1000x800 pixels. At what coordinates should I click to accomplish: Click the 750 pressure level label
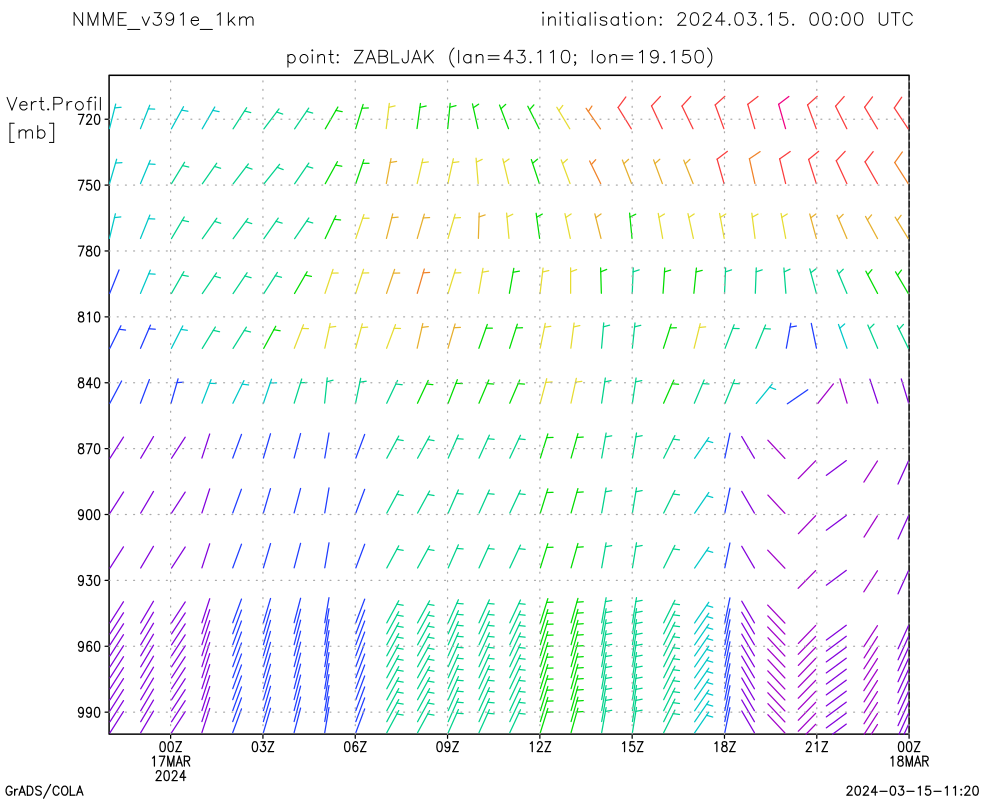click(x=89, y=186)
